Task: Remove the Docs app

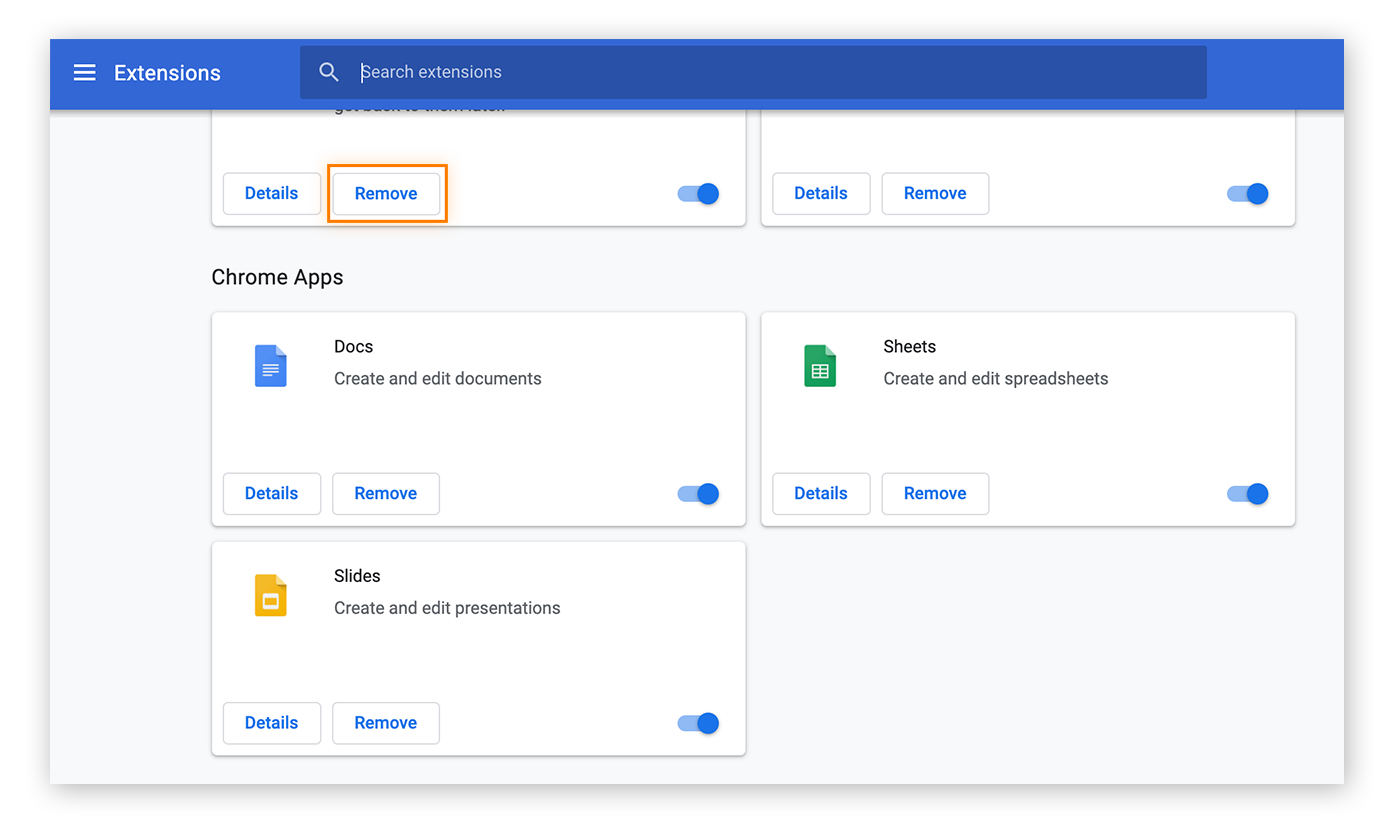Action: click(x=386, y=494)
